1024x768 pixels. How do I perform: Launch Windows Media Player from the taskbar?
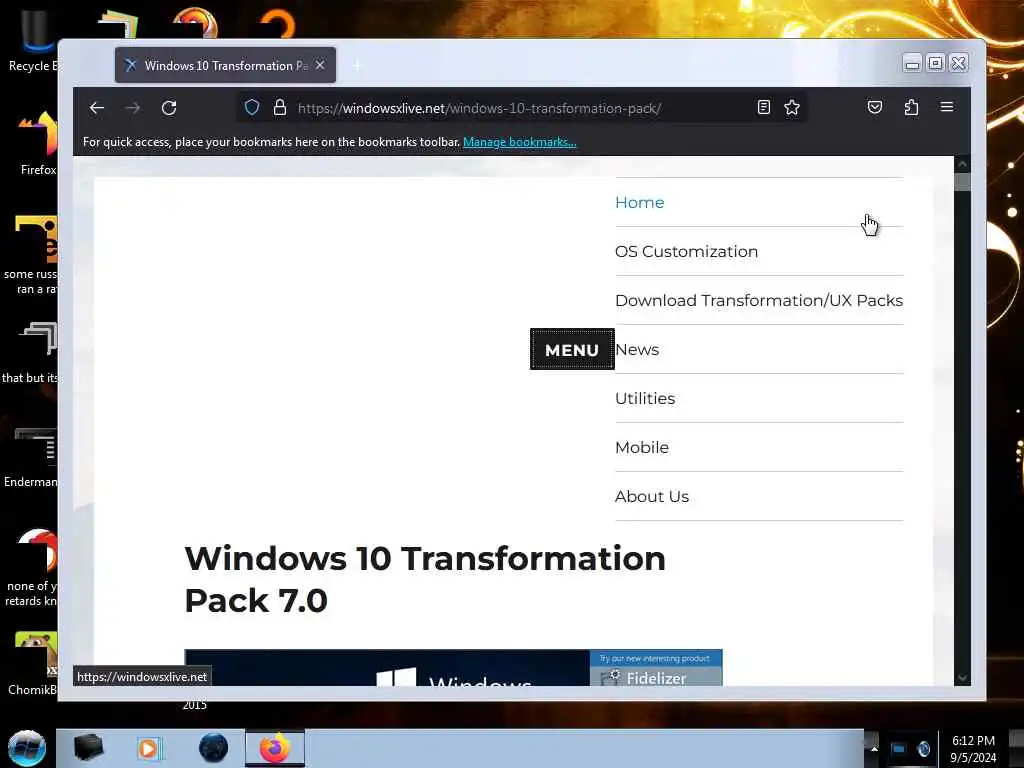(x=148, y=748)
